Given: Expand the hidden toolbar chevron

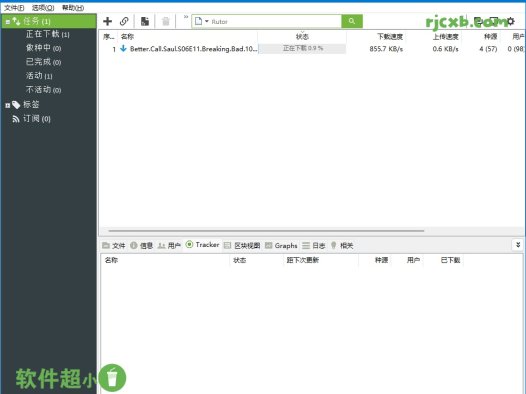Looking at the screenshot, I should pos(186,16).
